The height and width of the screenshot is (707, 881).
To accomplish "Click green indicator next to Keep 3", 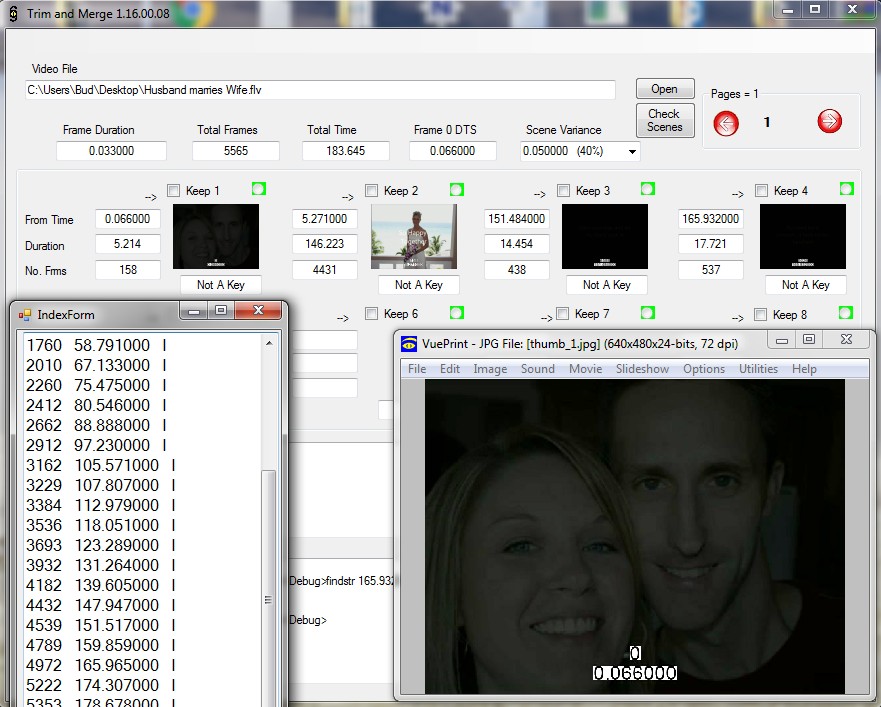I will pyautogui.click(x=647, y=189).
